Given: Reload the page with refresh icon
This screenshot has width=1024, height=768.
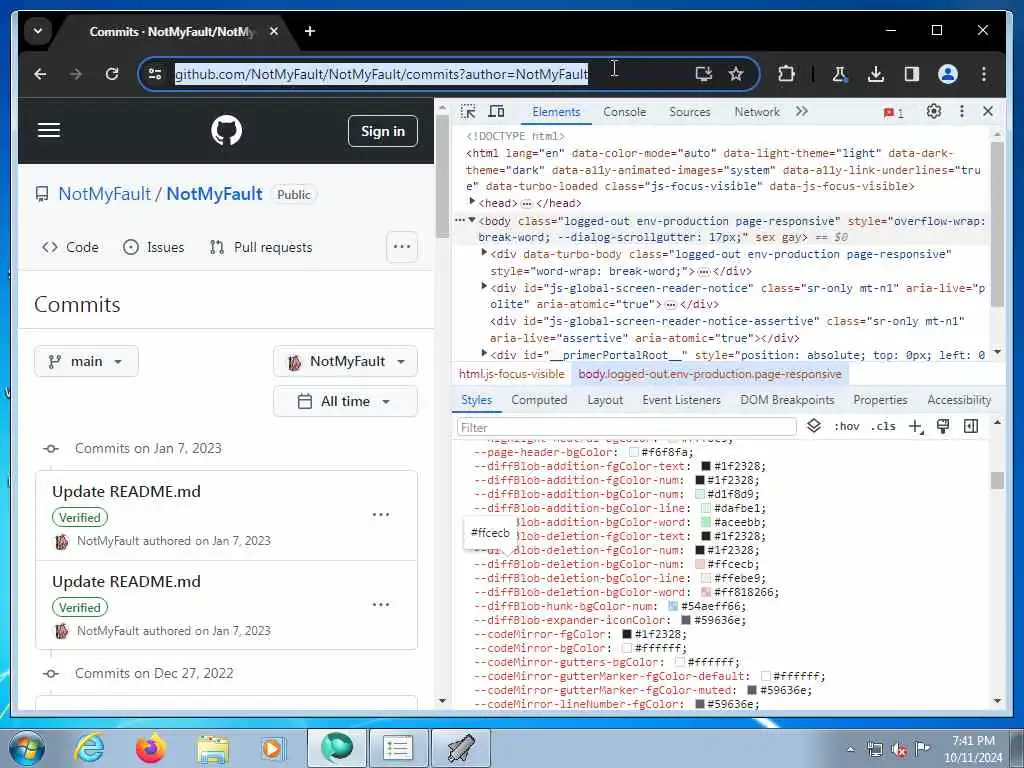Looking at the screenshot, I should [112, 74].
